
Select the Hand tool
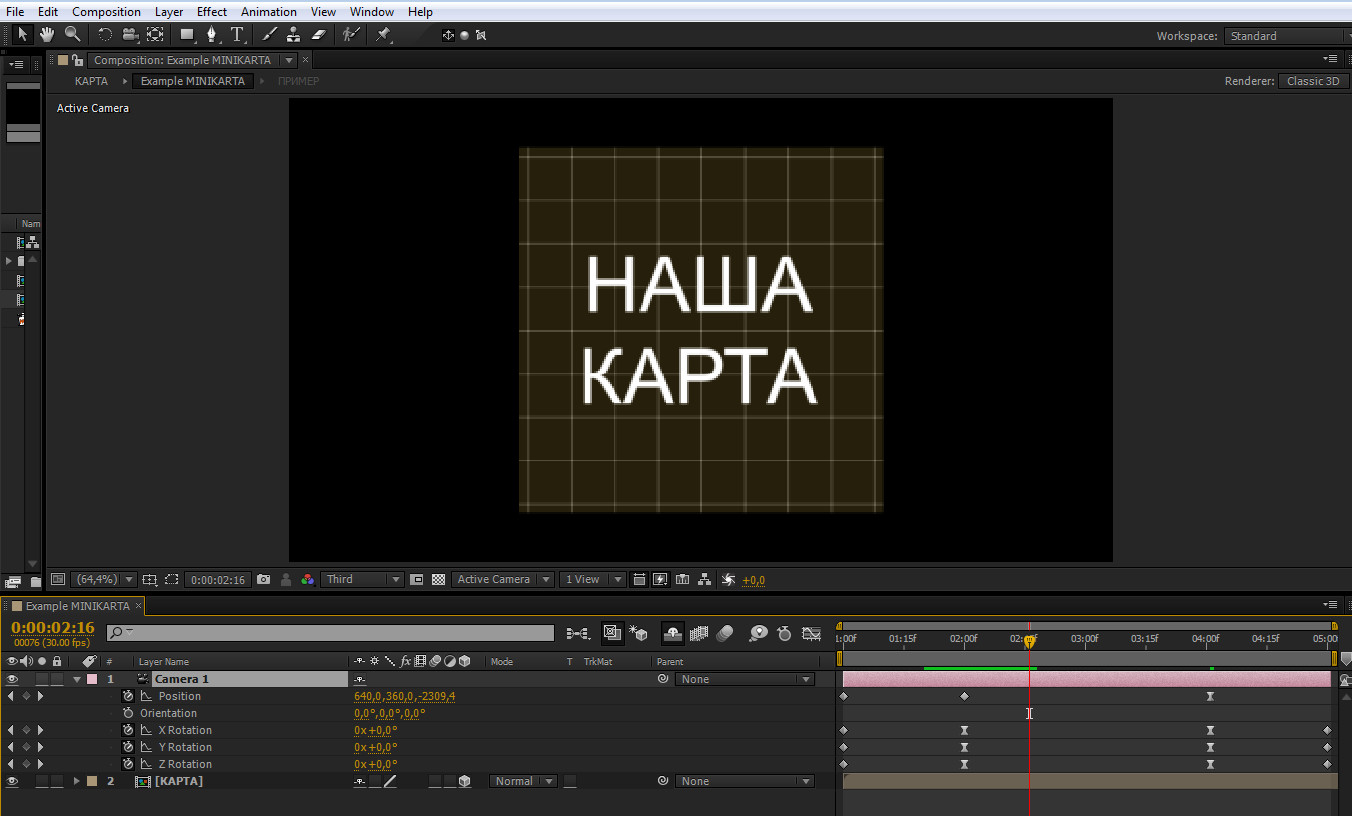pyautogui.click(x=47, y=35)
